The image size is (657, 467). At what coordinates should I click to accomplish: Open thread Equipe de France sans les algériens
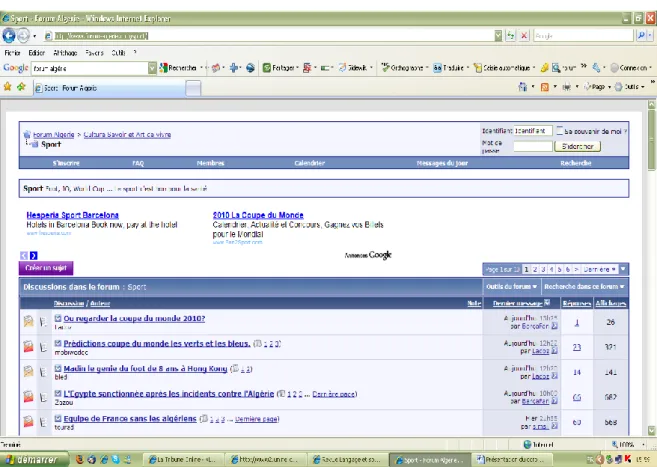tap(130, 418)
